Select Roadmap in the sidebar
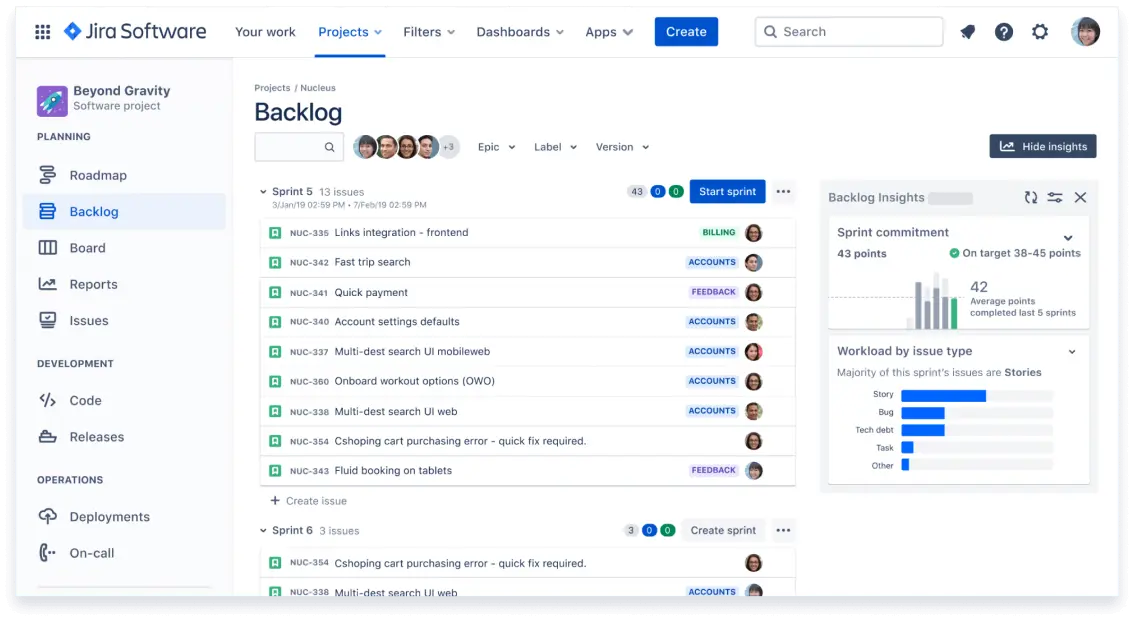This screenshot has width=1134, height=620. tap(98, 175)
